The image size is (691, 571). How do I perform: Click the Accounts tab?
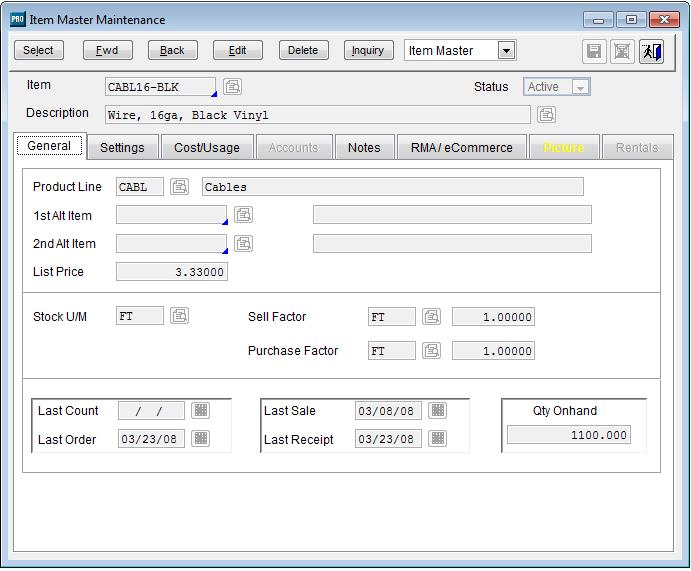293,148
